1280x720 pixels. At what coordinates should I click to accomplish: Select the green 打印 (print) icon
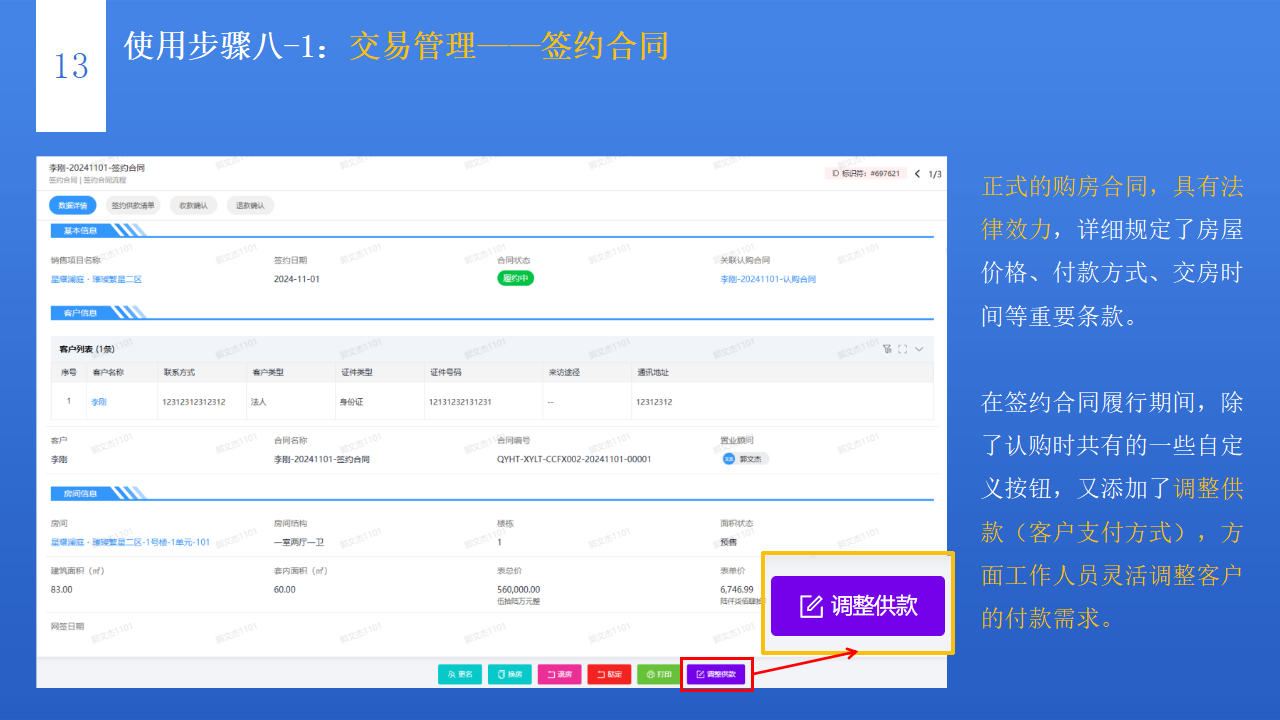(x=658, y=674)
